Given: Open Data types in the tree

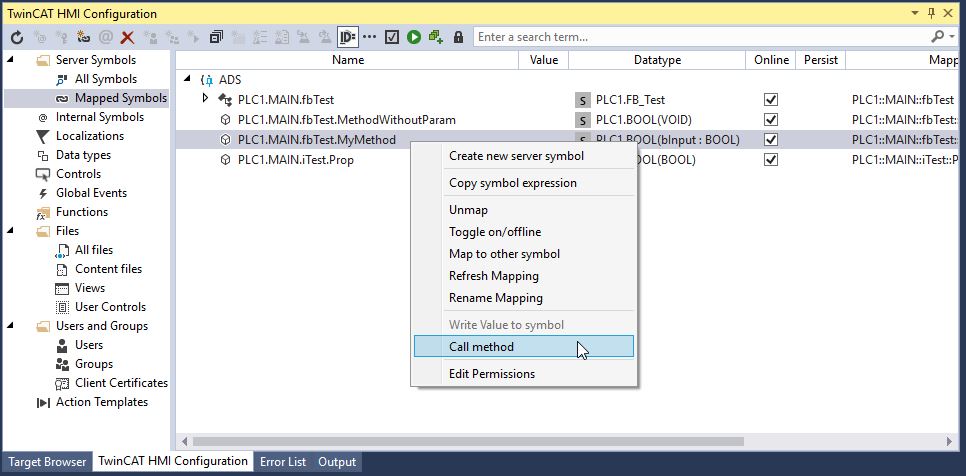Looking at the screenshot, I should (x=83, y=155).
